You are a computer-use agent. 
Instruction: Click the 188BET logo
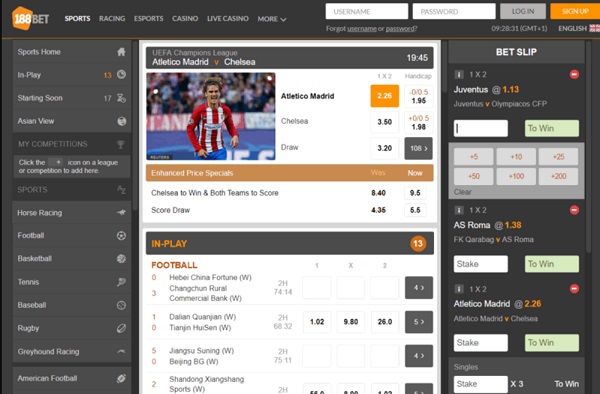click(31, 18)
